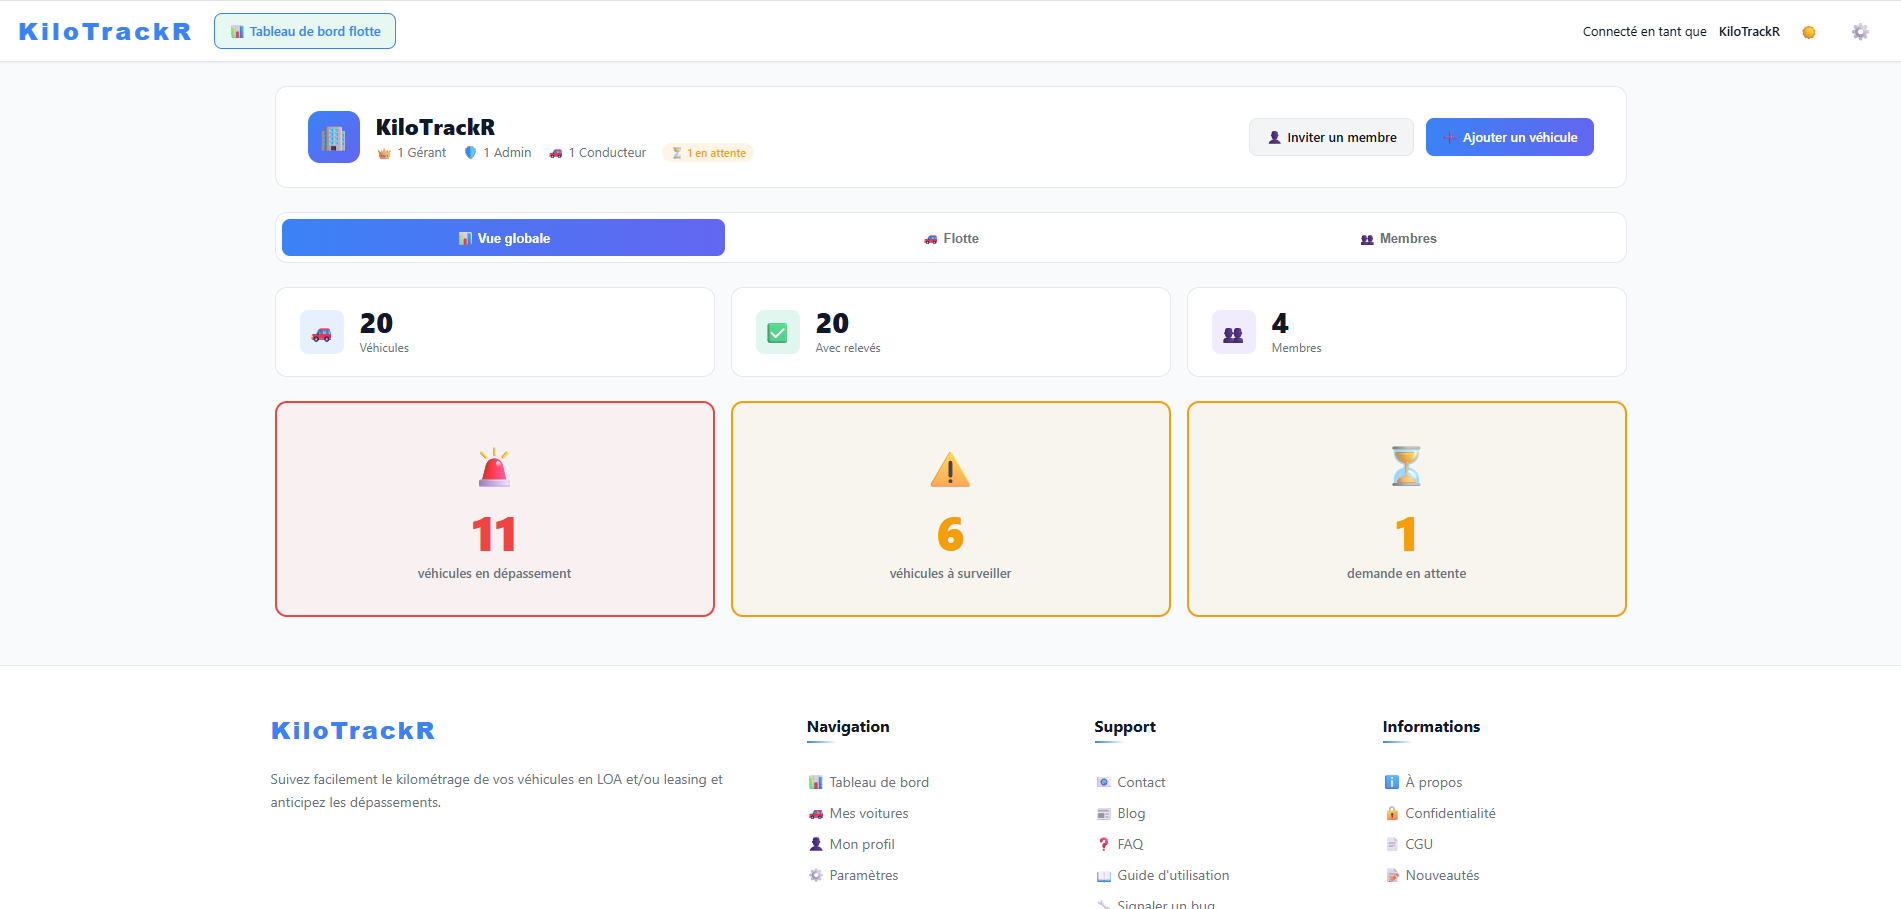Screen dimensions: 1901x909
Task: Open the FAQ link
Action: click(x=1120, y=844)
